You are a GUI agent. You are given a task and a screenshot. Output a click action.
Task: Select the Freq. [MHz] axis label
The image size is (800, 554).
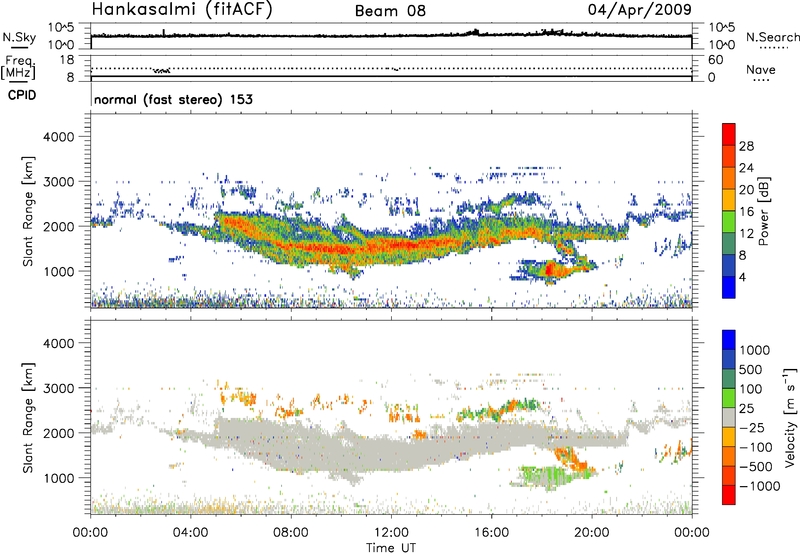click(20, 68)
